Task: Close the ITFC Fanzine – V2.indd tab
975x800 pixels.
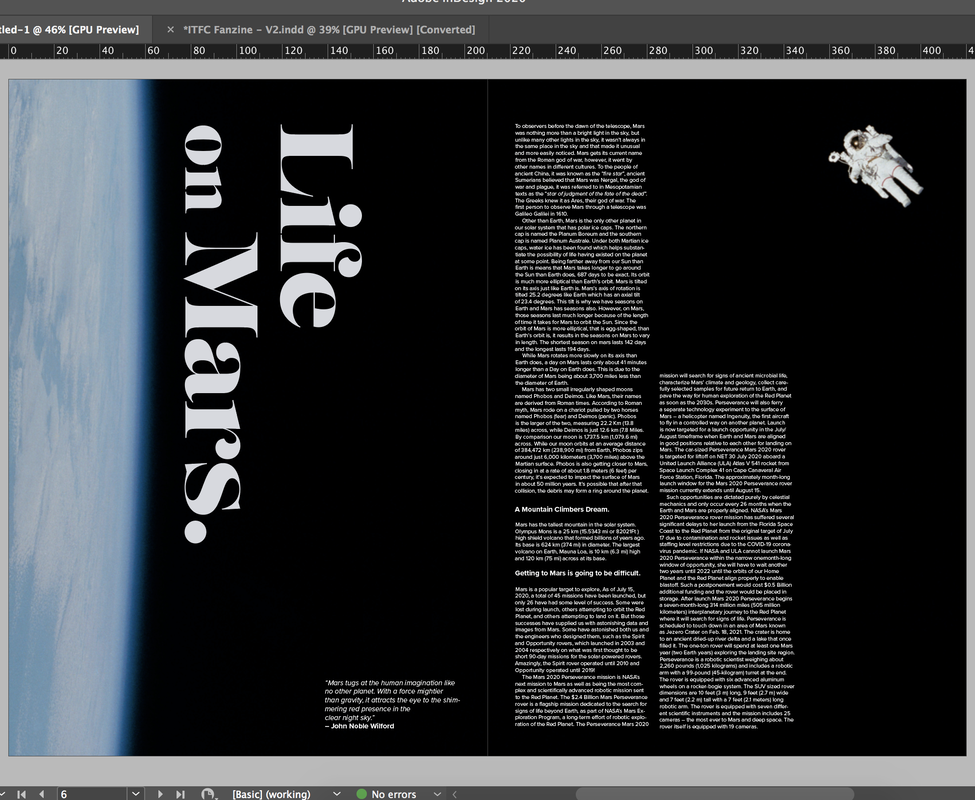Action: [170, 29]
